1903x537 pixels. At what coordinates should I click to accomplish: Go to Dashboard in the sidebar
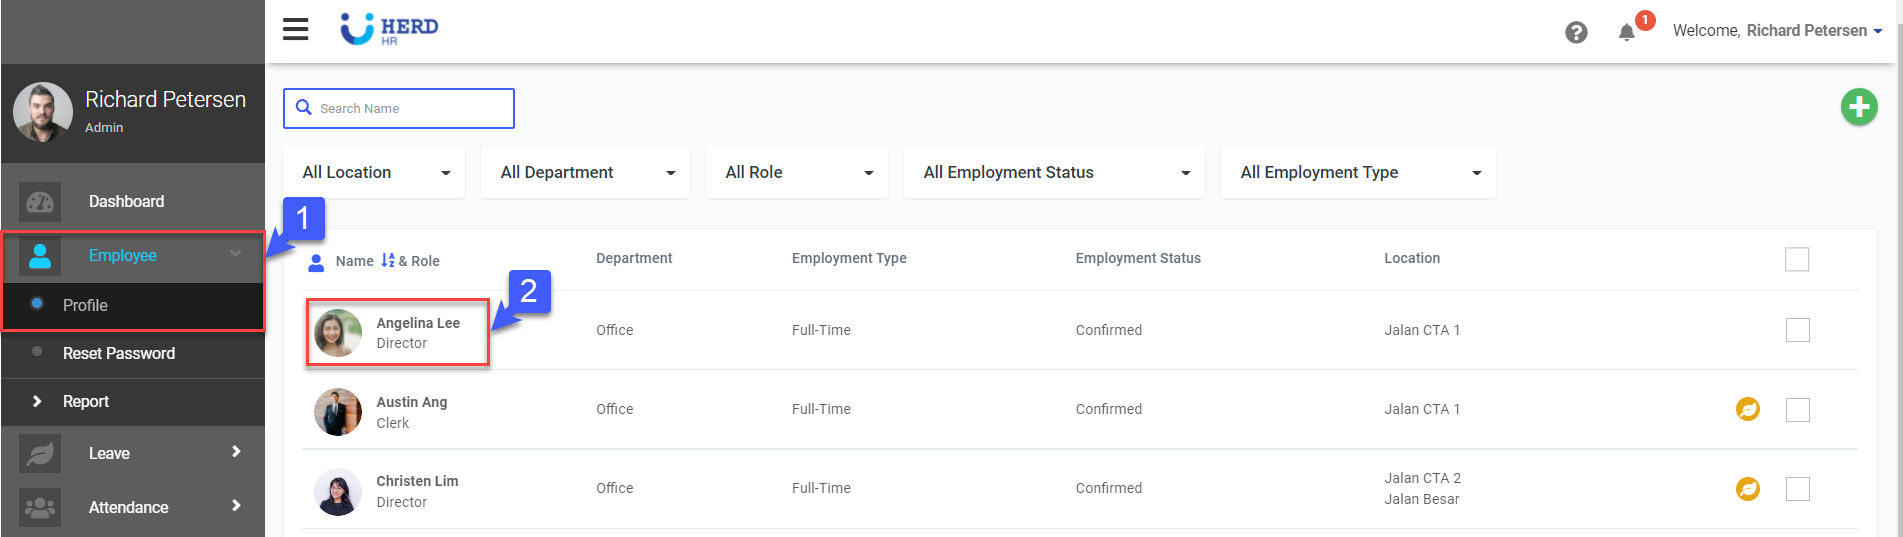[126, 202]
